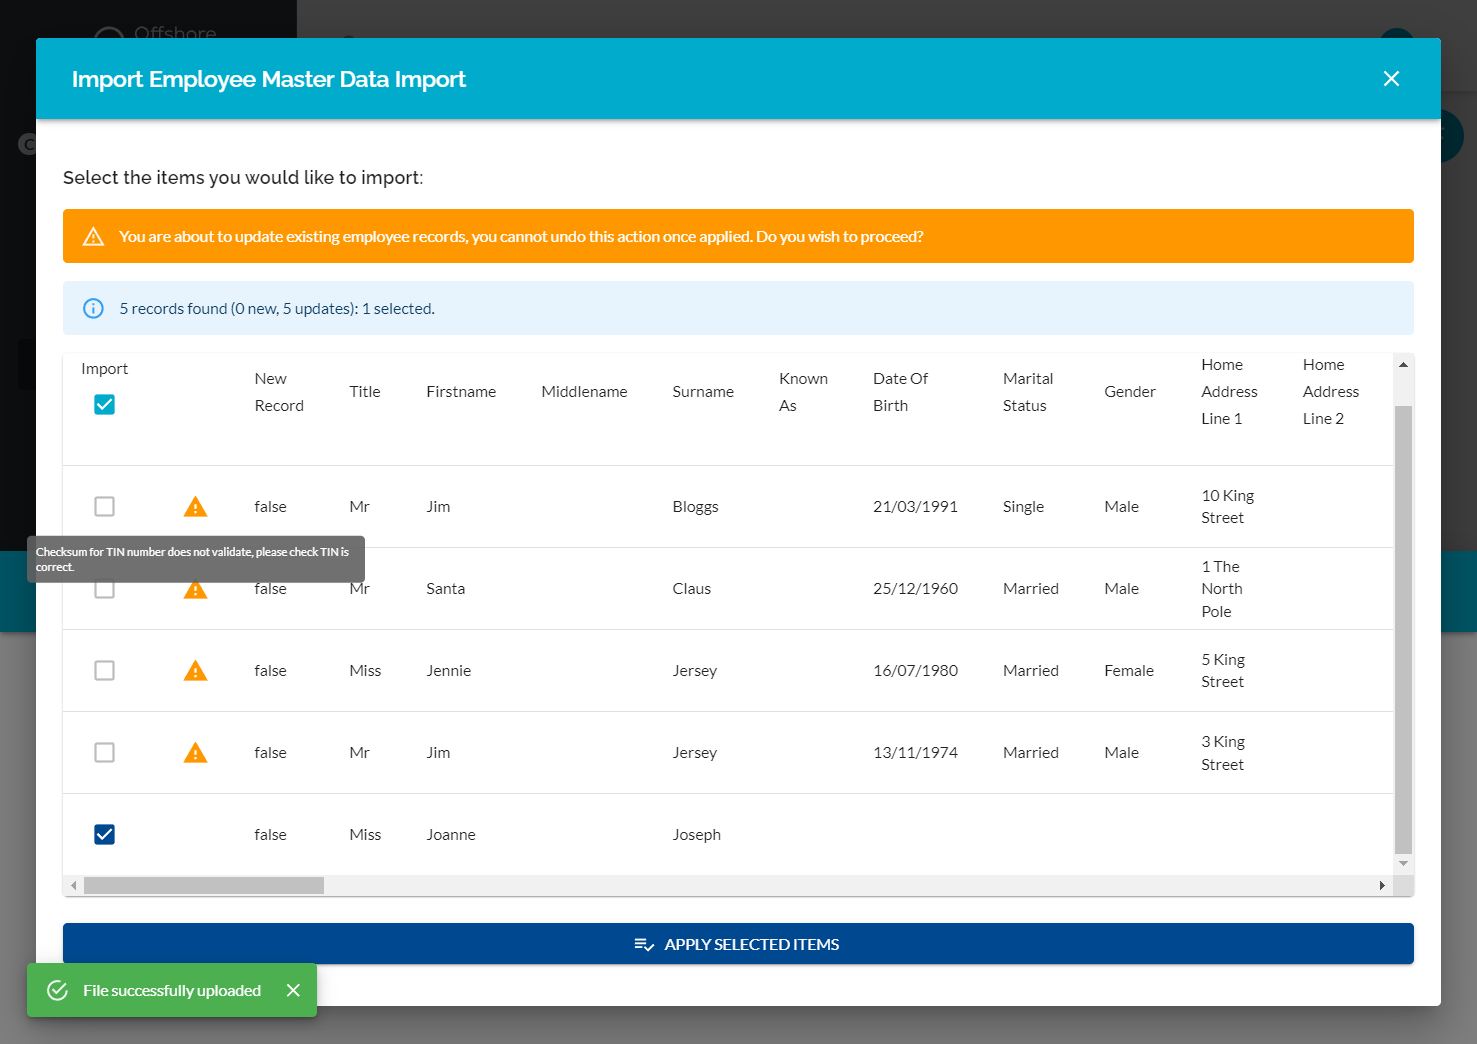Click the date cell '13/11/1974'

pyautogui.click(x=915, y=753)
